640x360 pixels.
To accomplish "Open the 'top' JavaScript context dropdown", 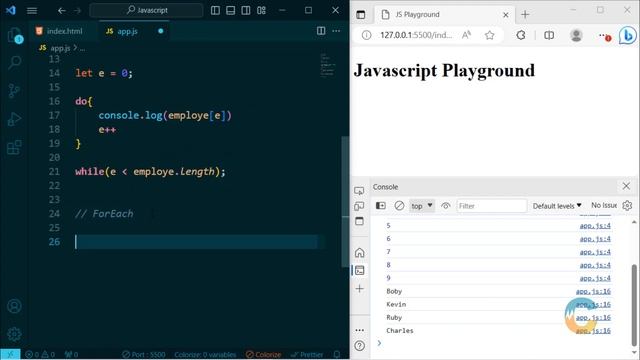I will pyautogui.click(x=422, y=206).
